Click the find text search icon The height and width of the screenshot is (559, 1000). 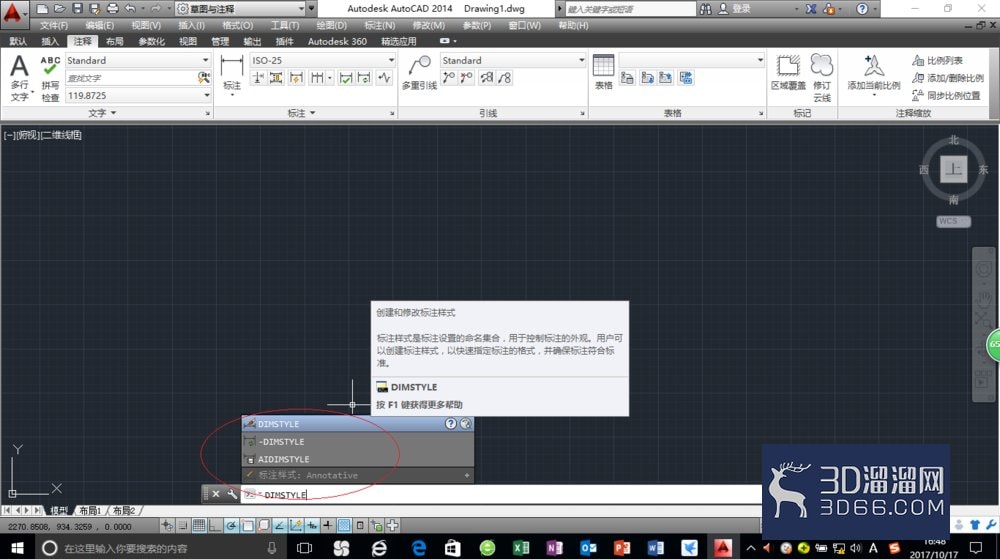click(x=204, y=78)
